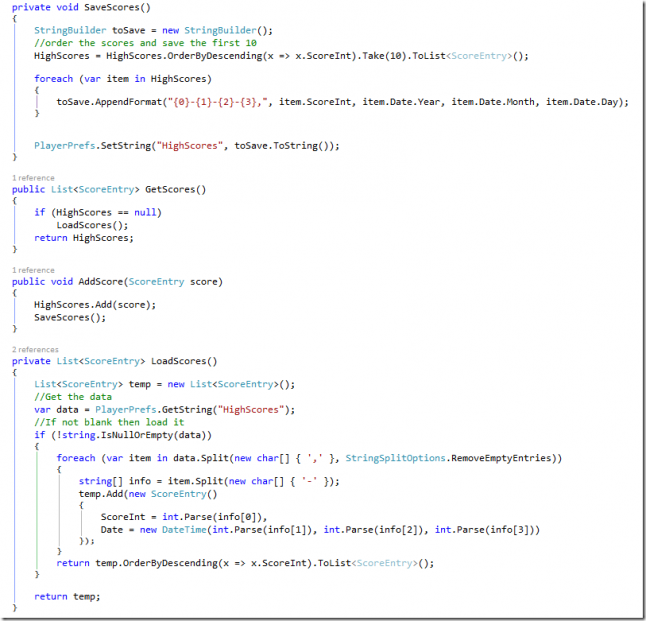646x621 pixels.
Task: Click SetString in the PlayerPrefs save line
Action: (113, 145)
